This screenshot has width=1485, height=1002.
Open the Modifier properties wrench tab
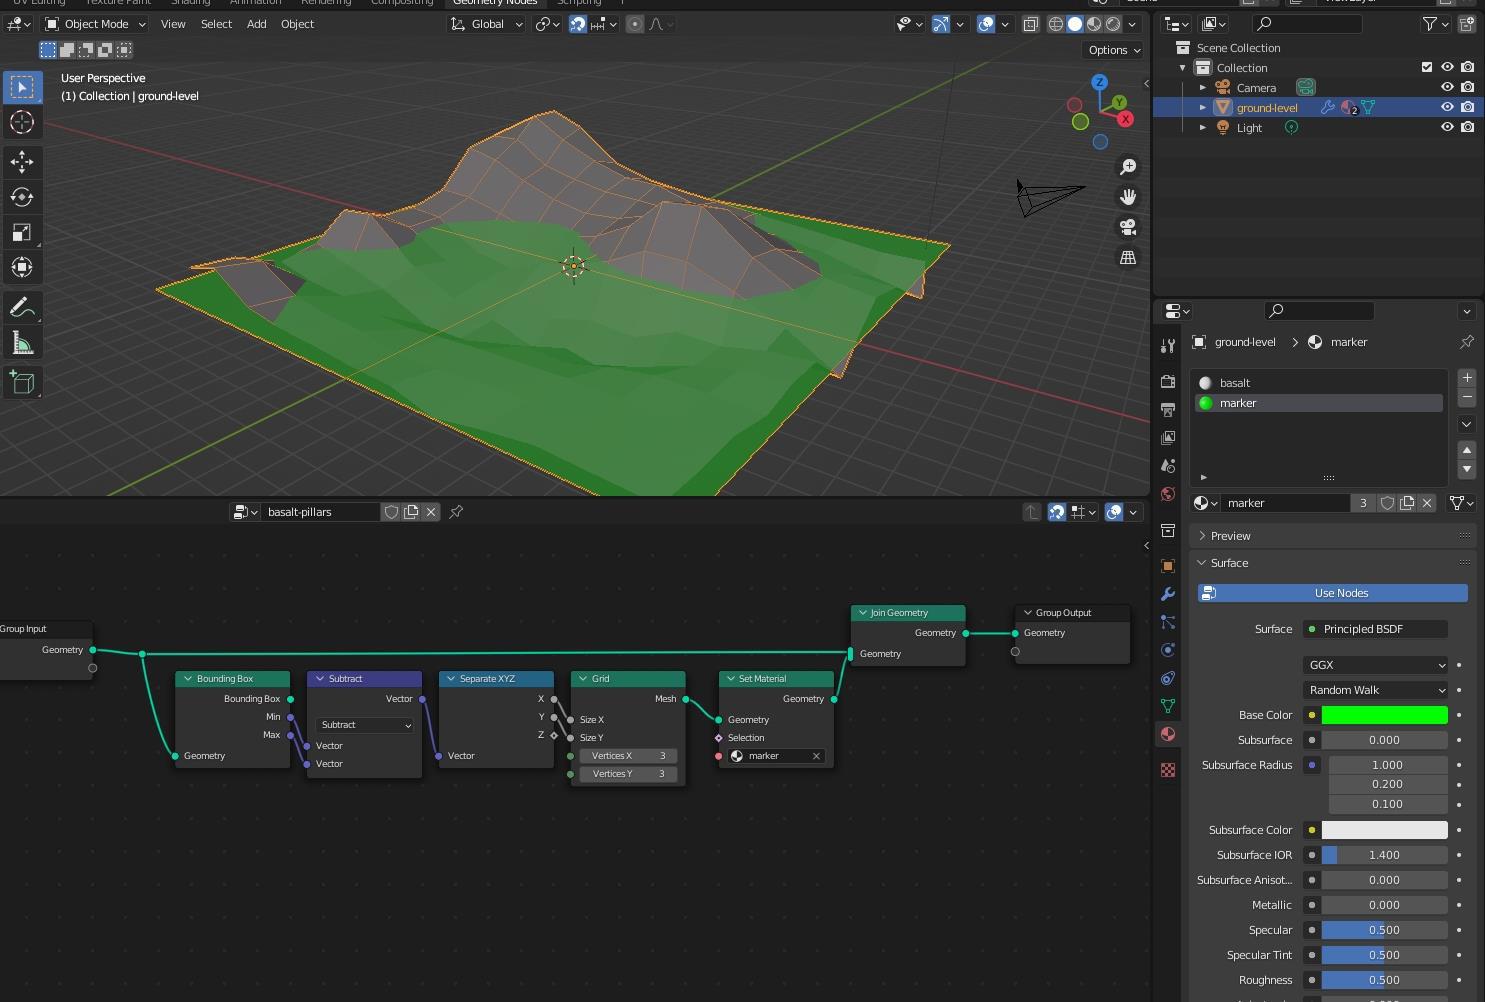pyautogui.click(x=1167, y=594)
